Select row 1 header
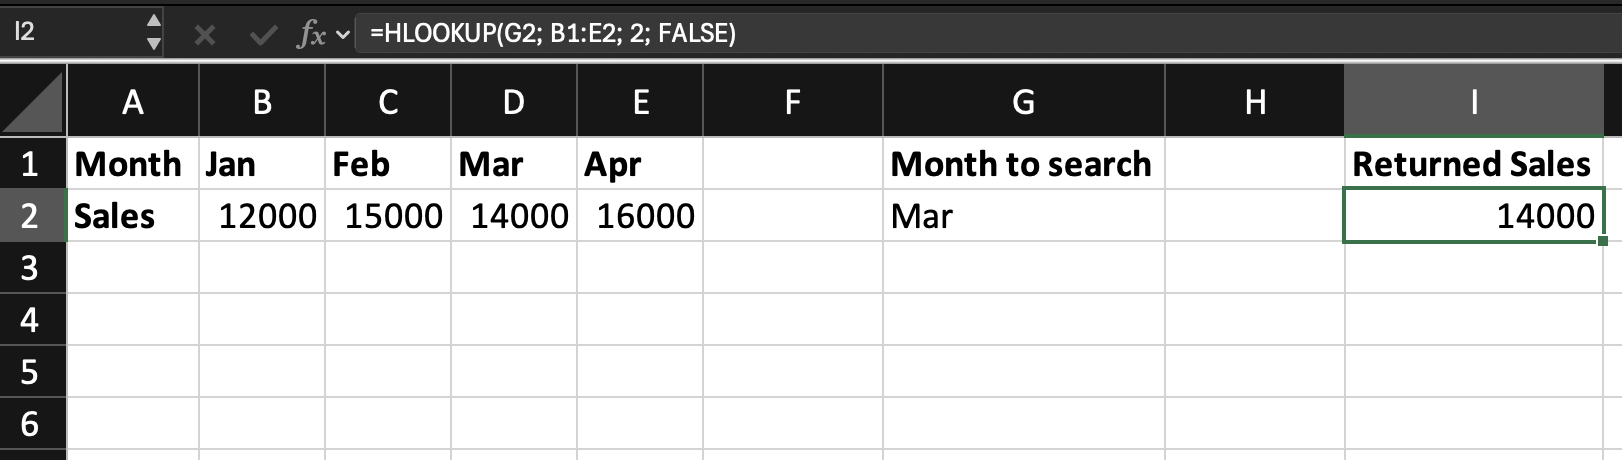Screen dimensions: 1622x460 tap(30, 164)
